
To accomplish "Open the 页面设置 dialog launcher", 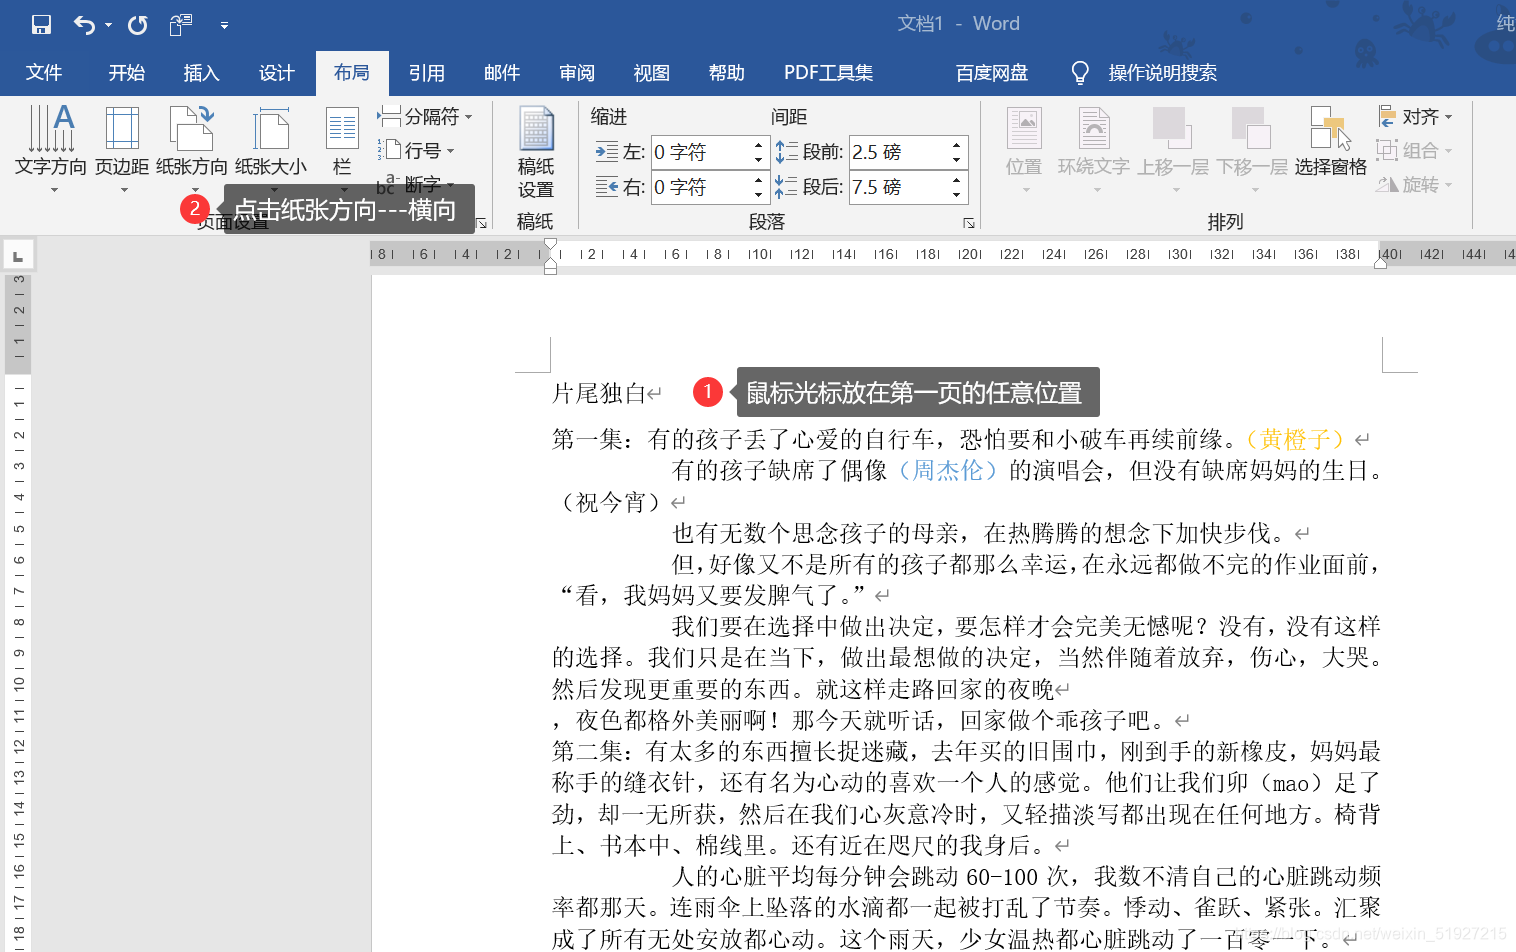I will click(482, 223).
